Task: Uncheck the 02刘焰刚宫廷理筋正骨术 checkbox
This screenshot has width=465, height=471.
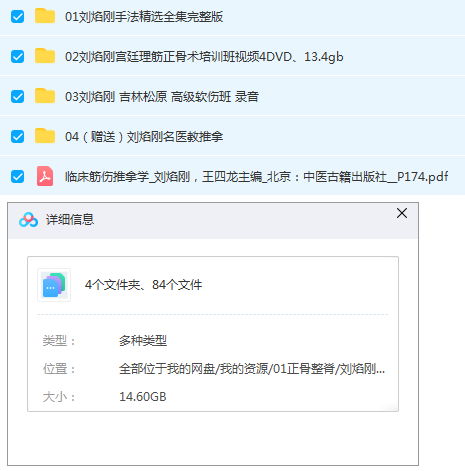Action: click(17, 56)
